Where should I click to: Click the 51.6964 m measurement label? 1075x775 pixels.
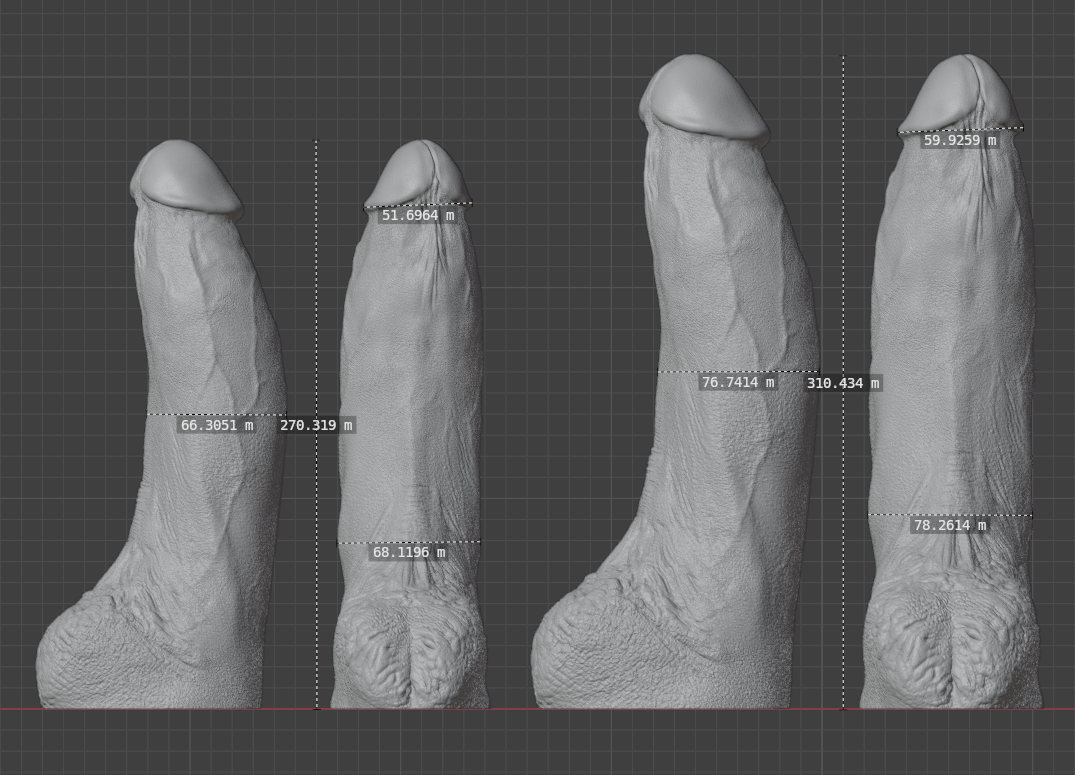coord(418,215)
